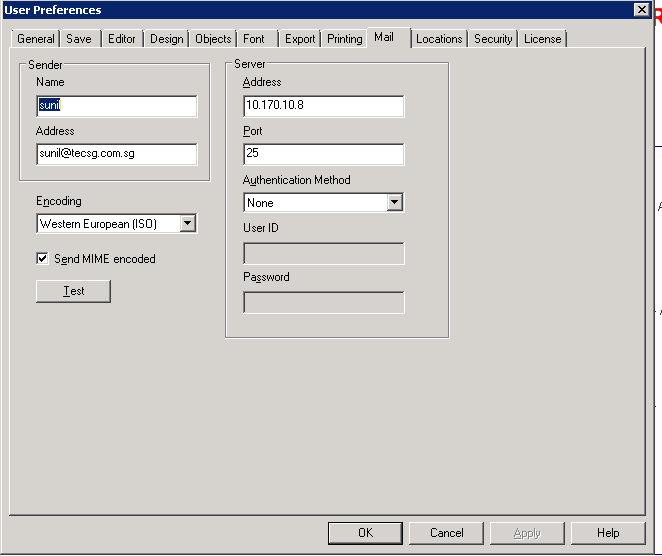The image size is (662, 556).
Task: Toggle the Send MIME encoded checkbox
Action: coord(42,258)
